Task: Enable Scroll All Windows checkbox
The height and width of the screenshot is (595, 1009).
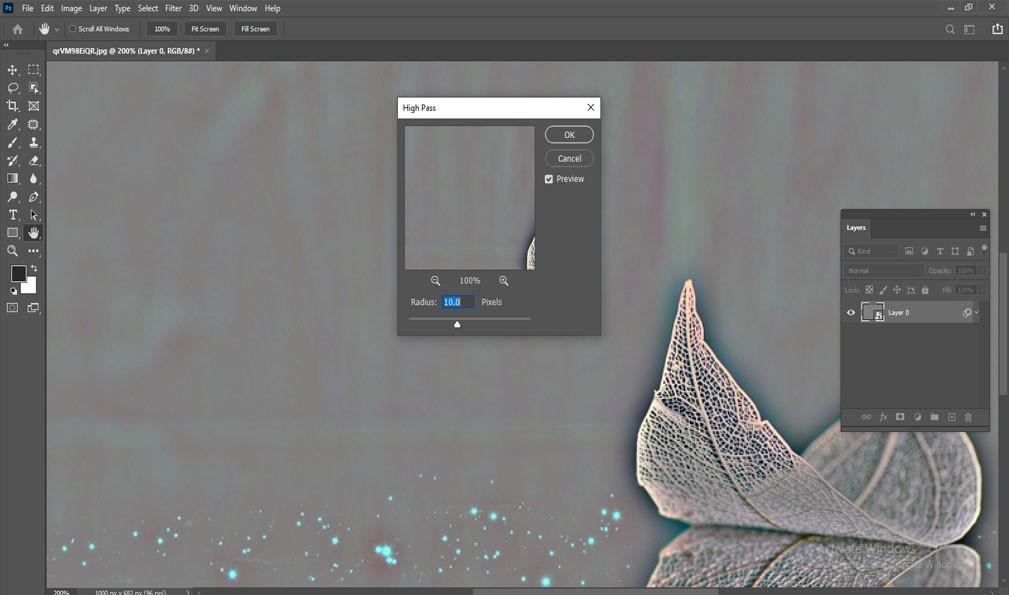Action: click(73, 29)
